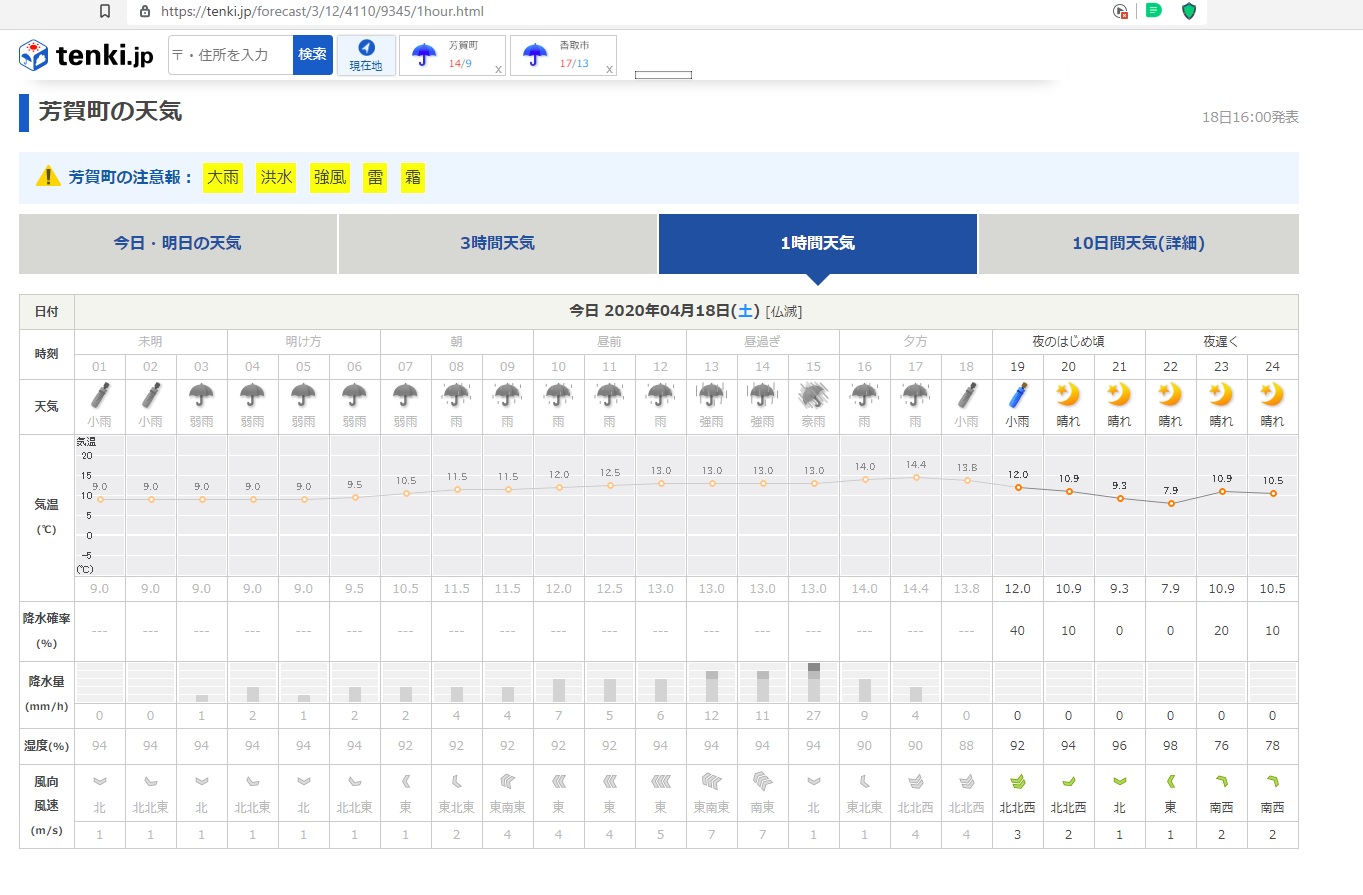The image size is (1363, 895).
Task: Switch to the 今日・明日の天気 tab
Action: pyautogui.click(x=177, y=243)
